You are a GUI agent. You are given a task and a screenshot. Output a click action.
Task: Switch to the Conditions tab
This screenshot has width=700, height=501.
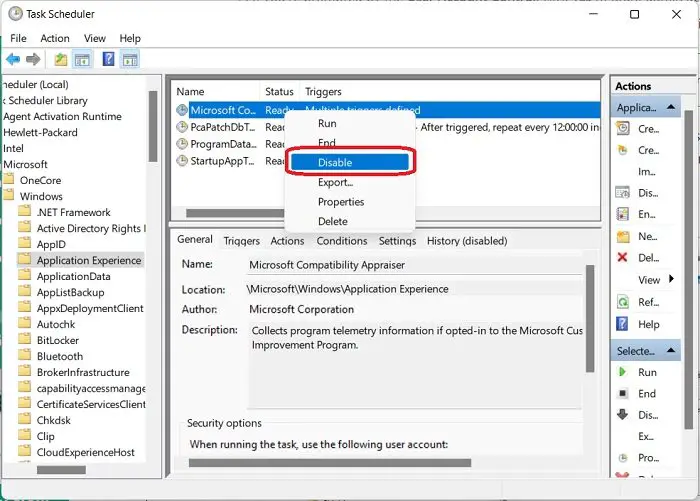pos(342,241)
